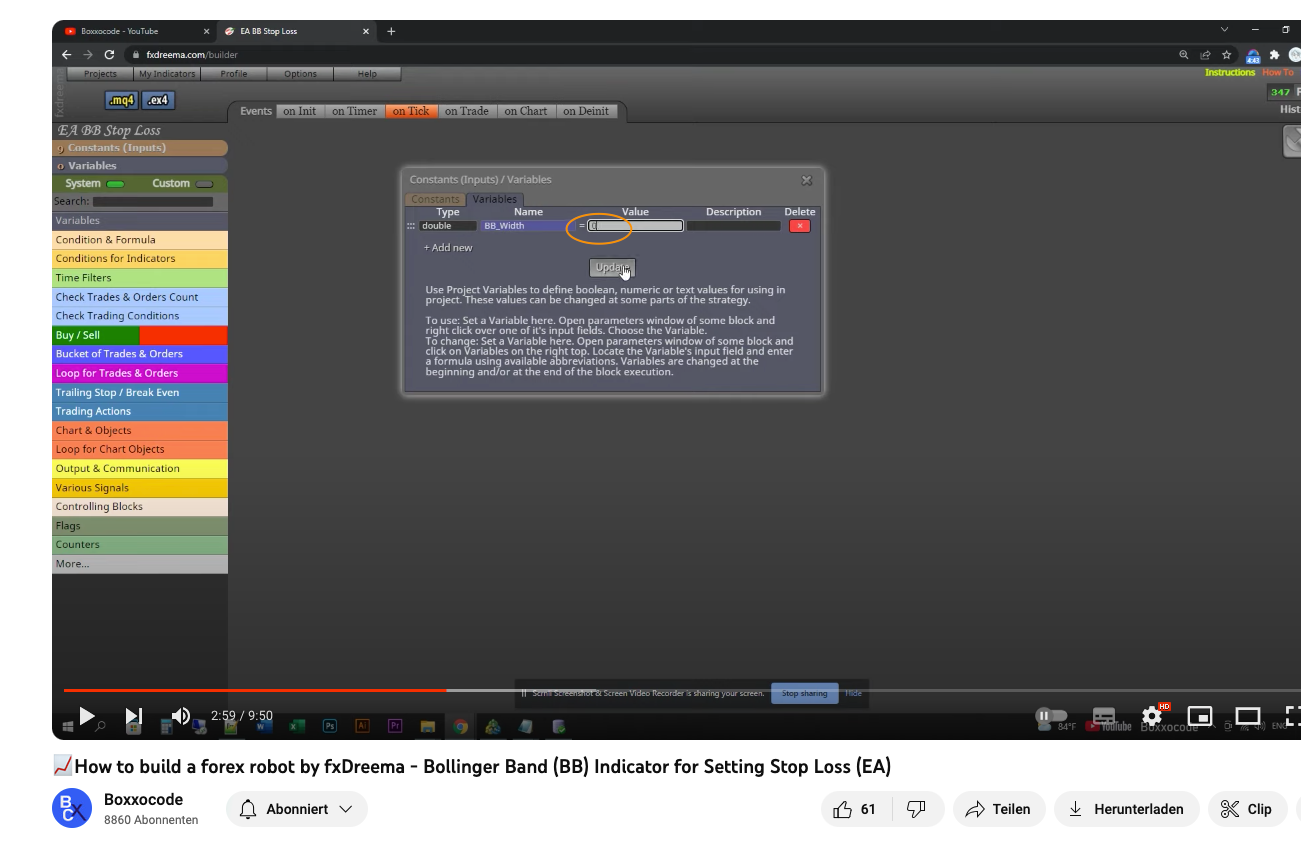1301x842 pixels.
Task: Open the Help menu
Action: [367, 74]
